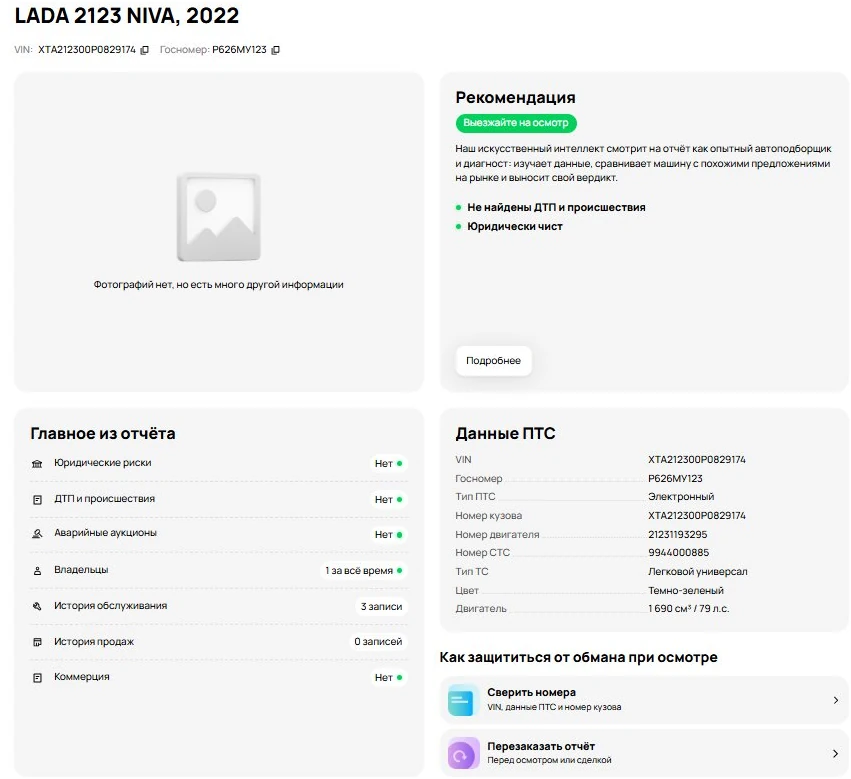Click the Перезаказать отчёт purple icon

[461, 753]
